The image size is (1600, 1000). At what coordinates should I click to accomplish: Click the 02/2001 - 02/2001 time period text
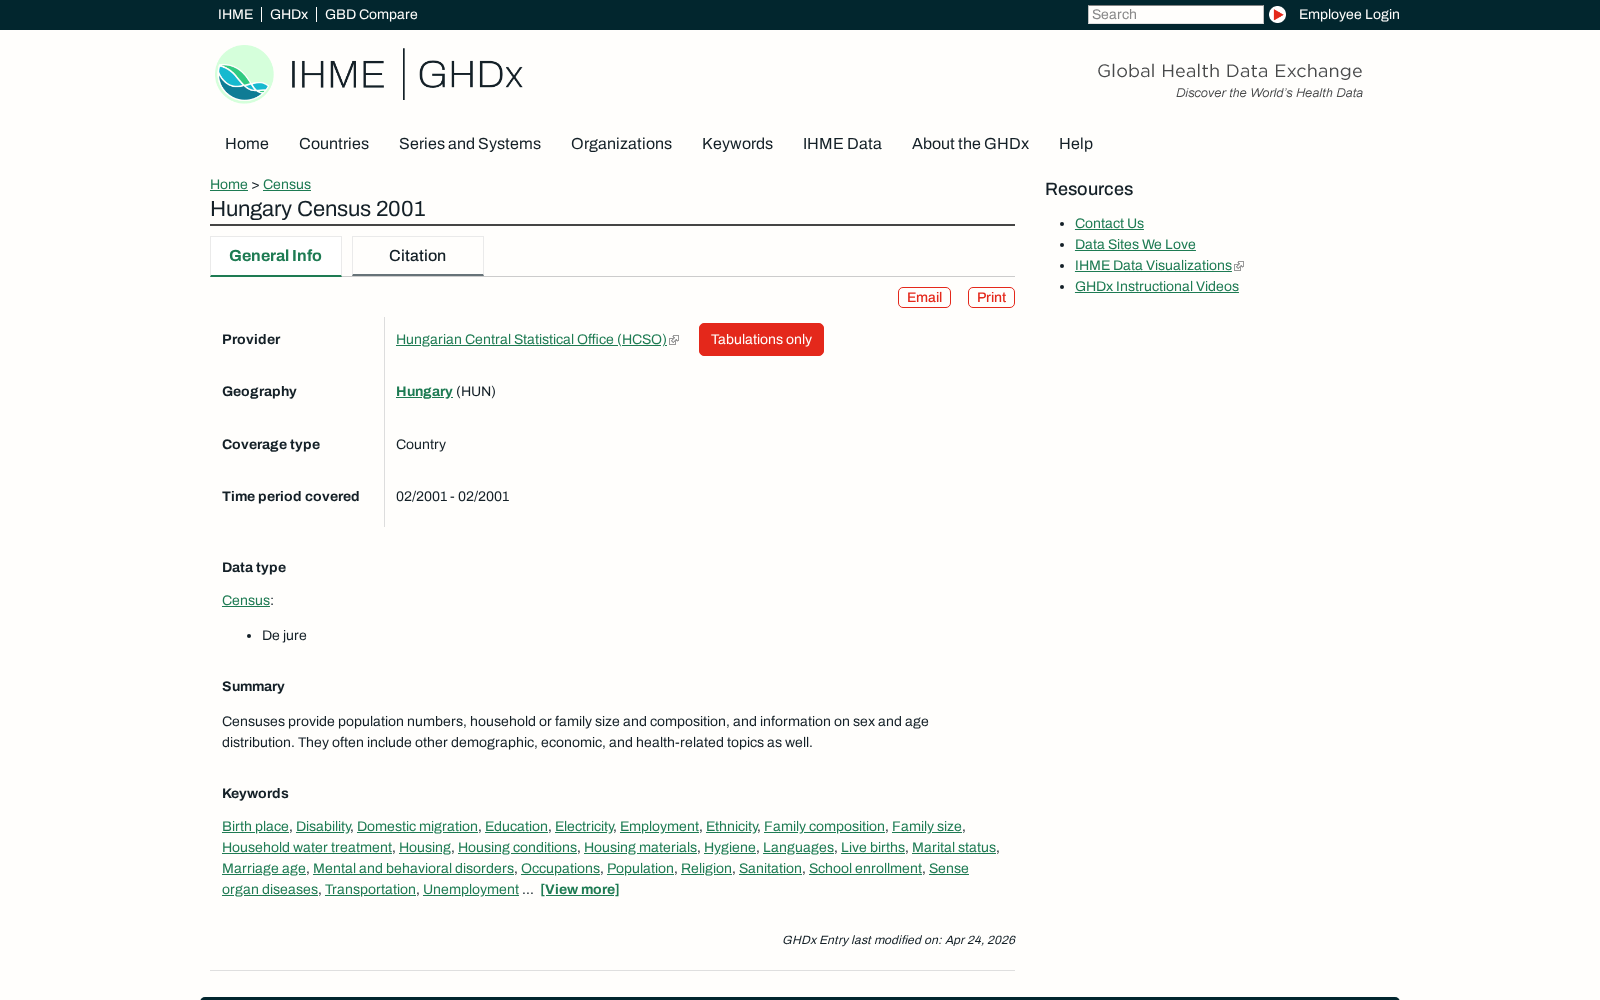(452, 497)
